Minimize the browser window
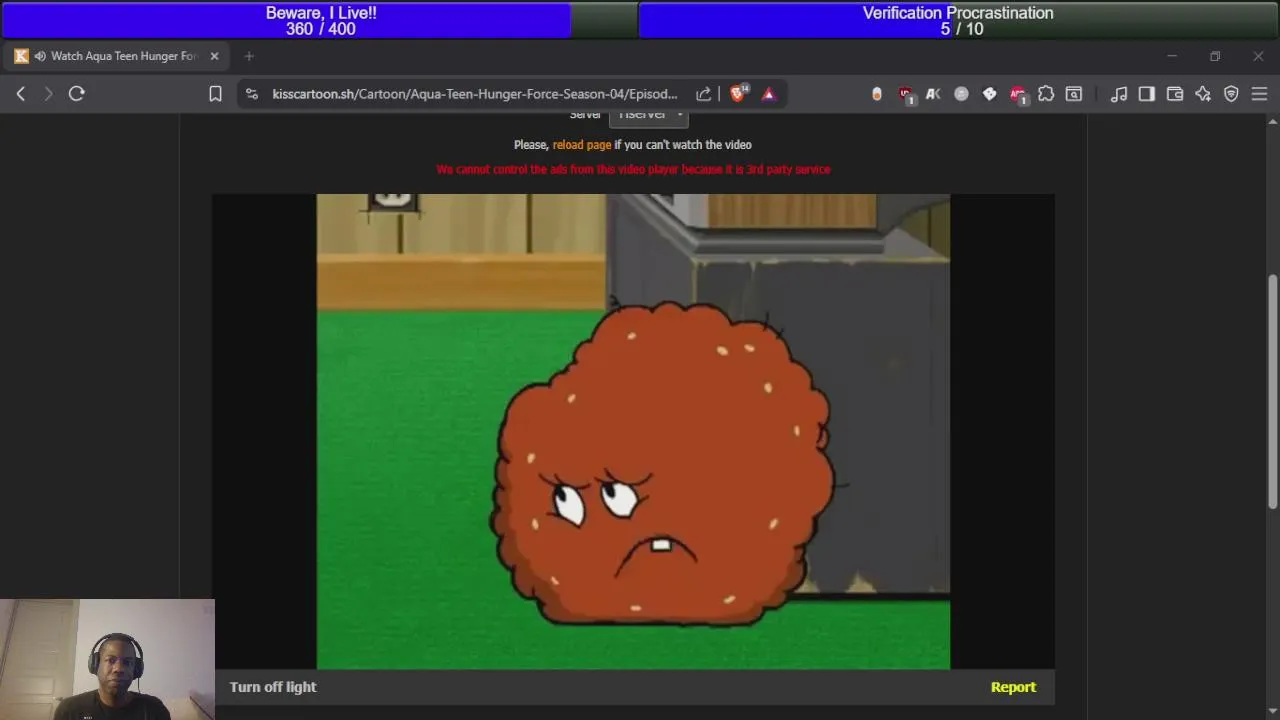This screenshot has height=720, width=1280. [x=1172, y=56]
